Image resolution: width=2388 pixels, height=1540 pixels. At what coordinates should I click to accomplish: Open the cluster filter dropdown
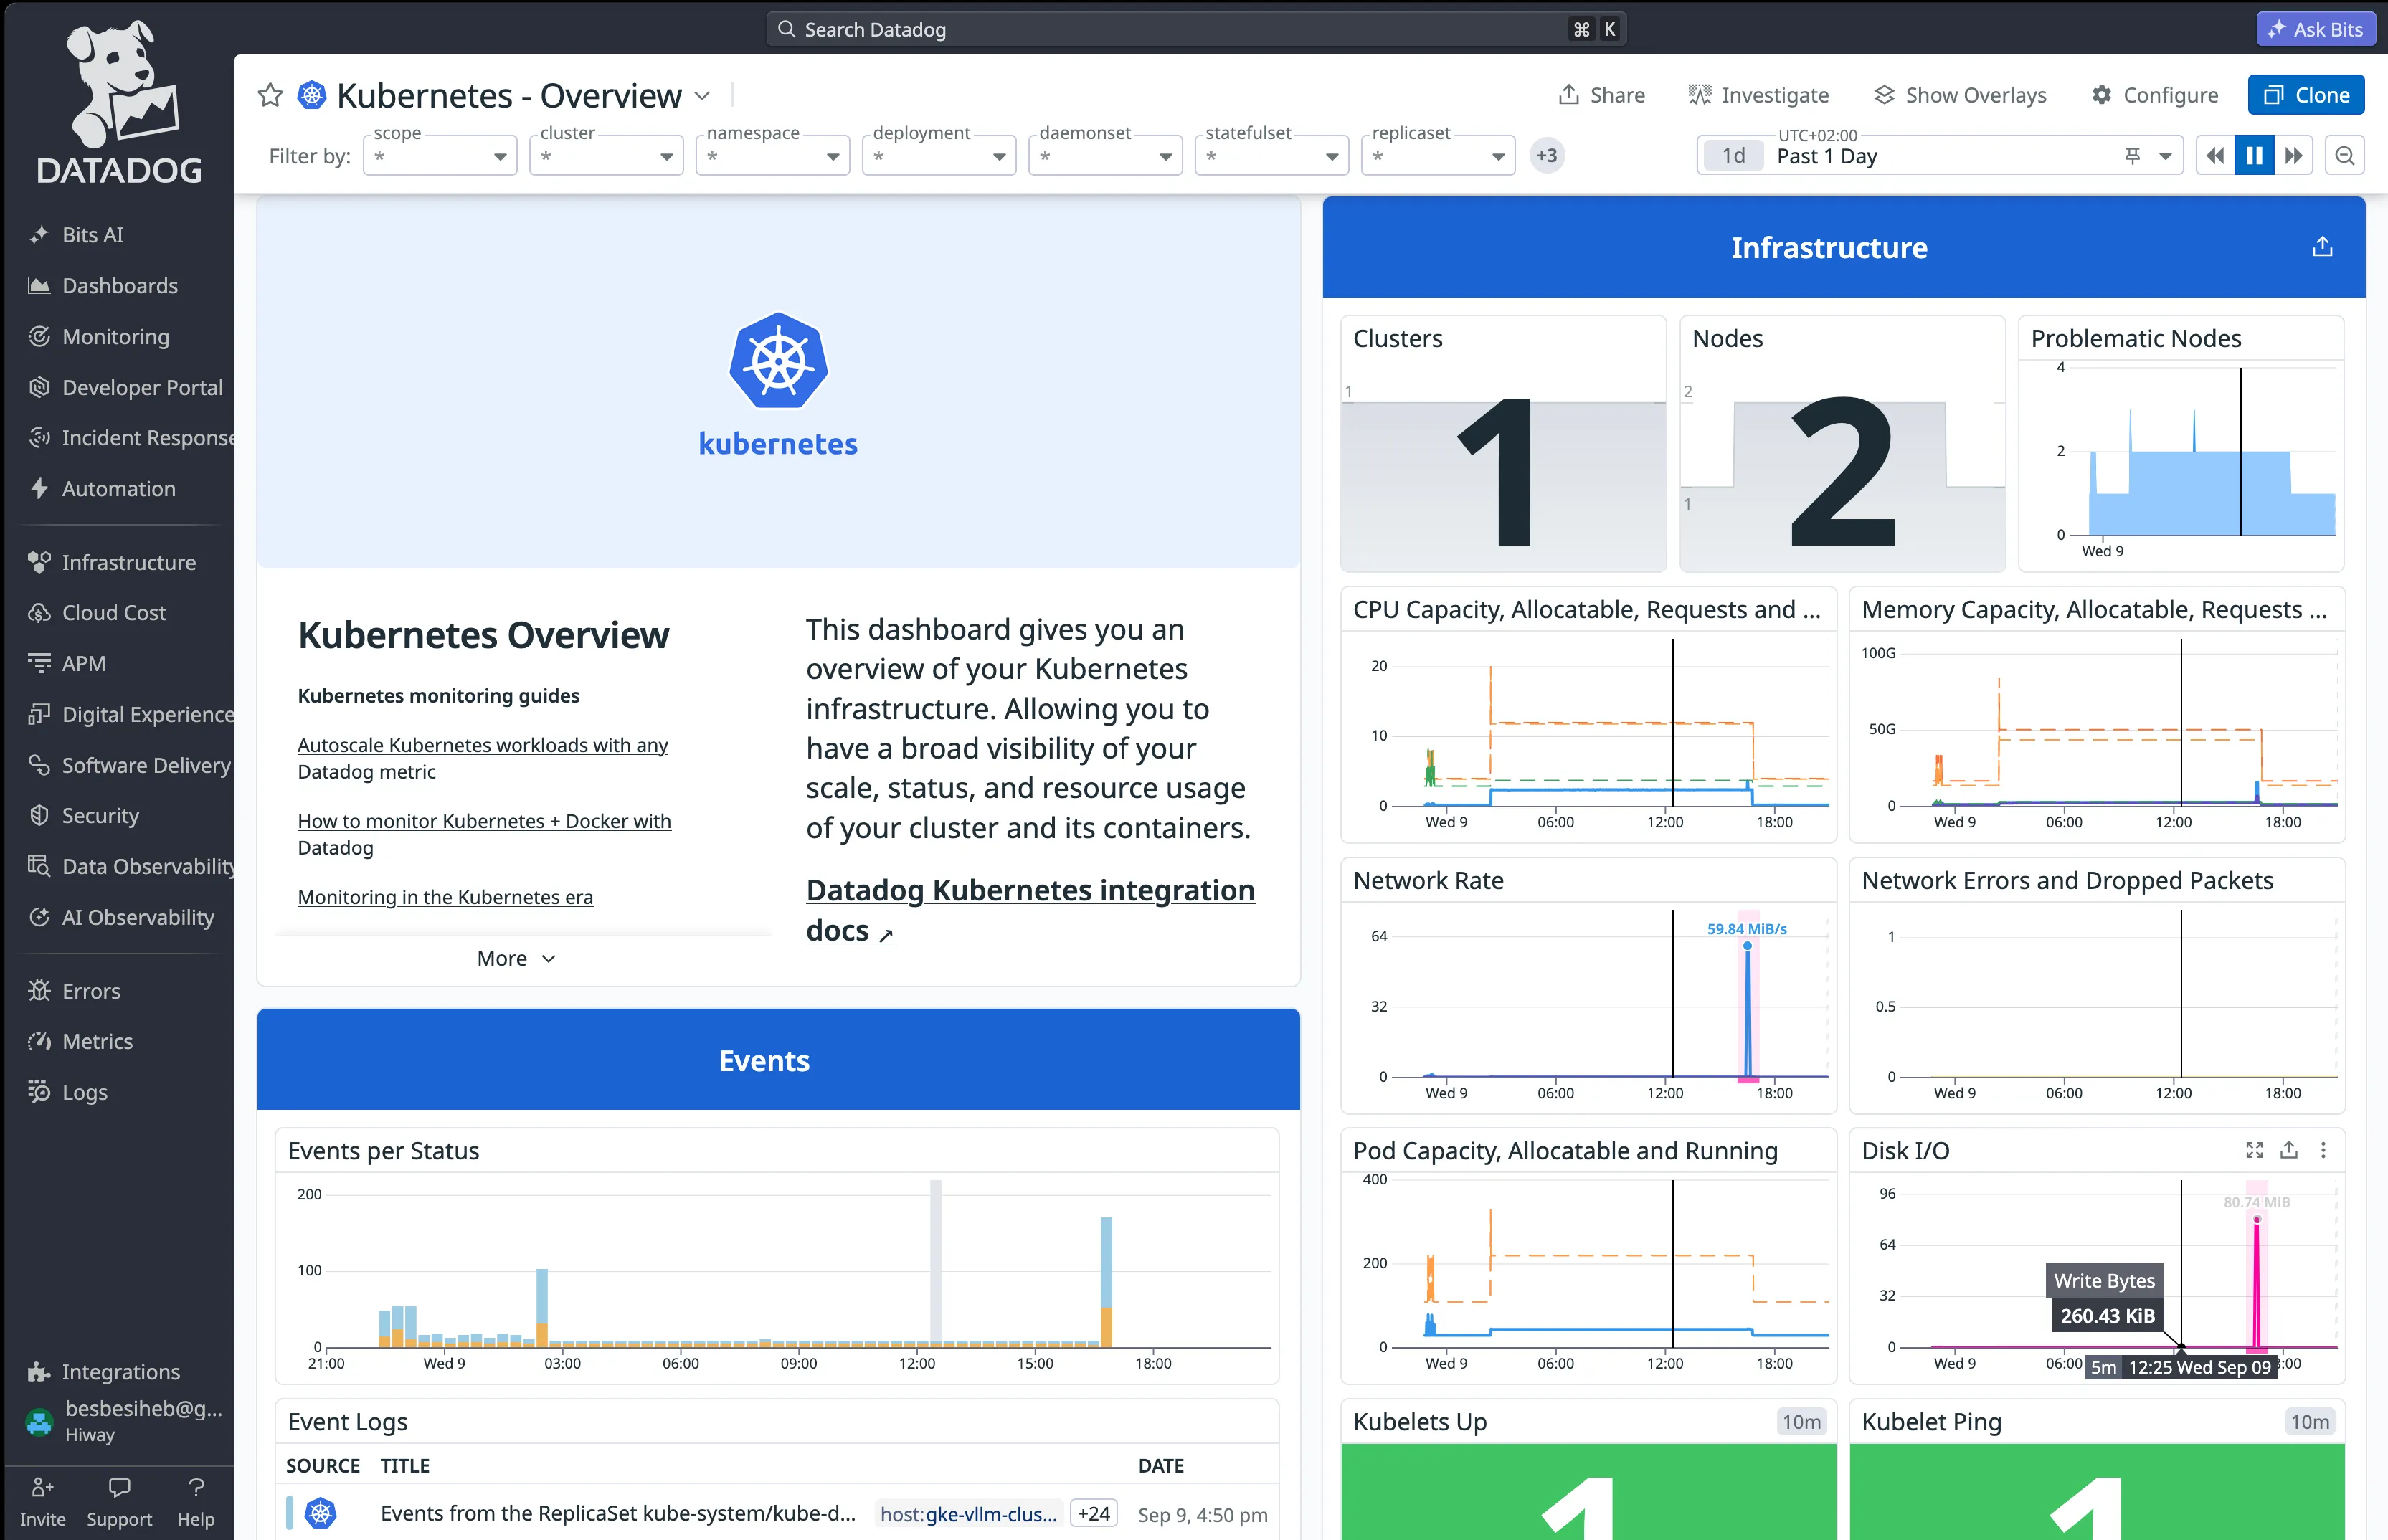606,156
